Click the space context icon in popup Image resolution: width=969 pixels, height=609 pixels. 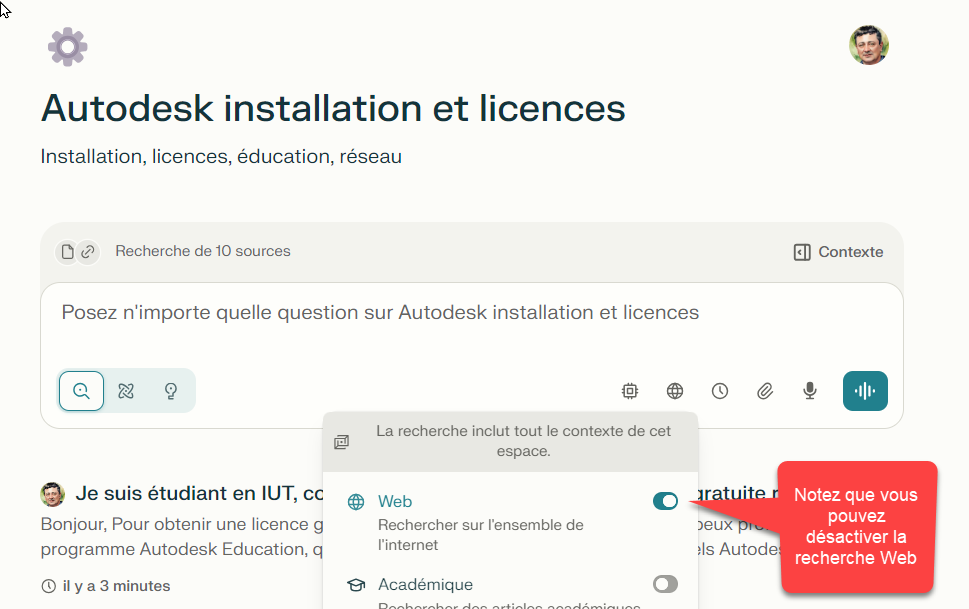click(x=342, y=441)
